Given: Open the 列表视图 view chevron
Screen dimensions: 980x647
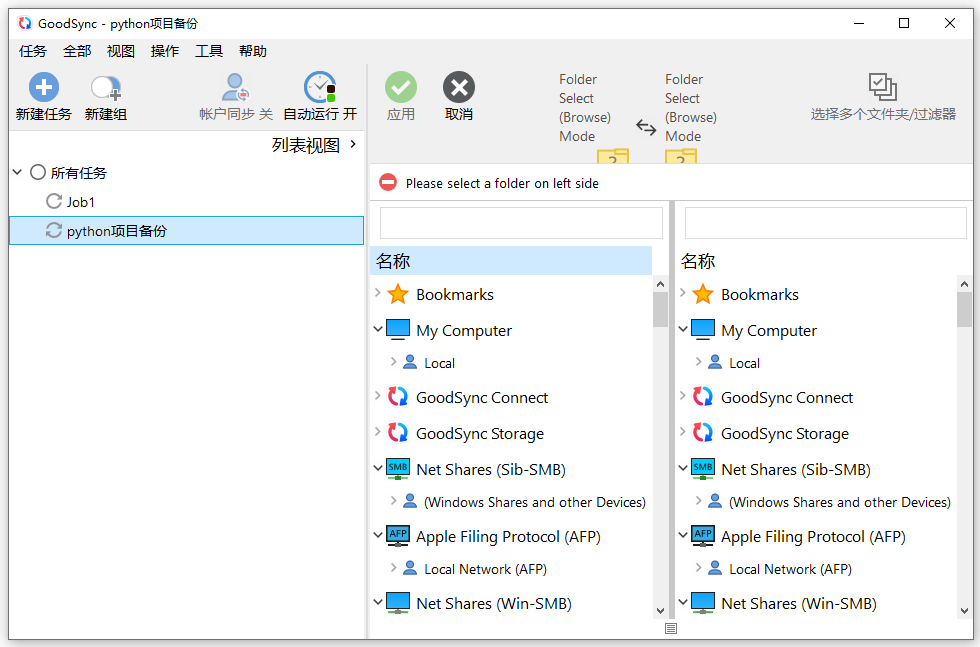Looking at the screenshot, I should click(353, 144).
